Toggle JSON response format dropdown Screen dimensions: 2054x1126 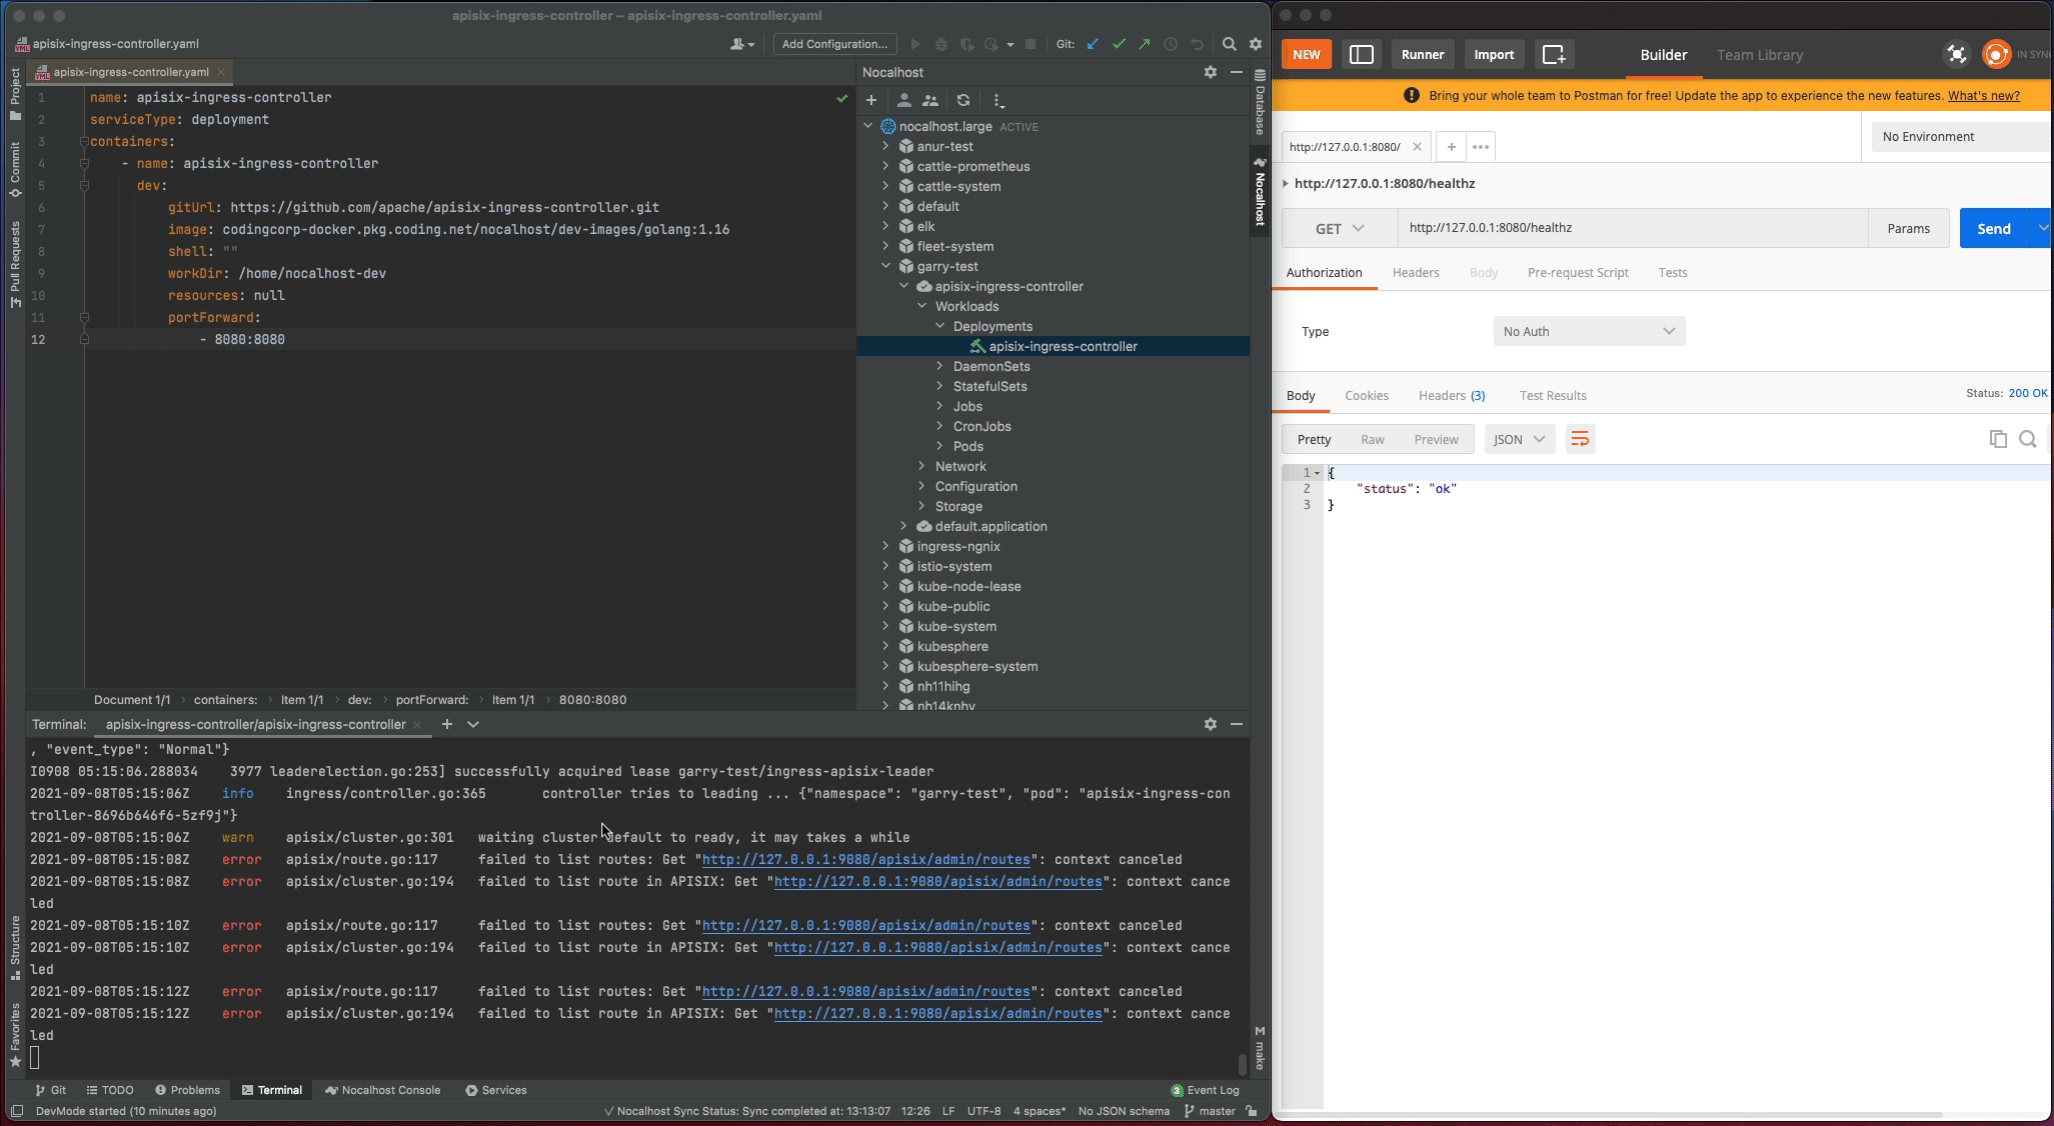coord(1518,440)
